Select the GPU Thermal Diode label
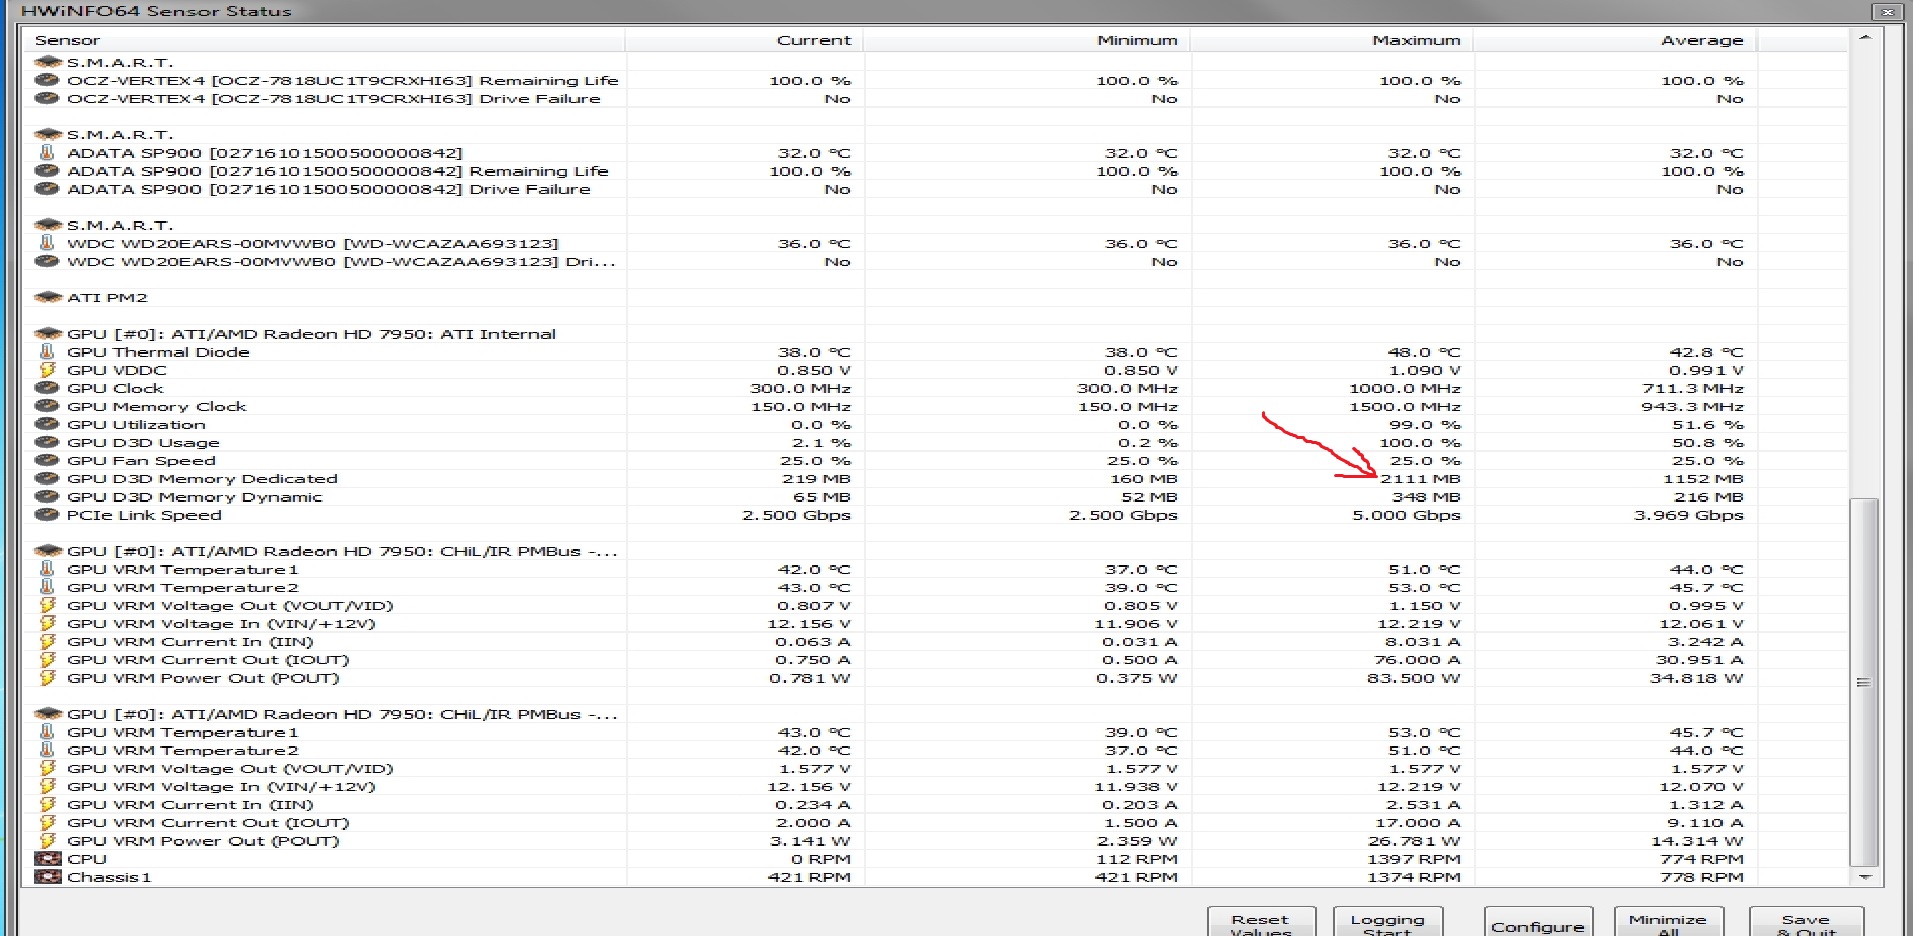1914x936 pixels. (x=158, y=352)
